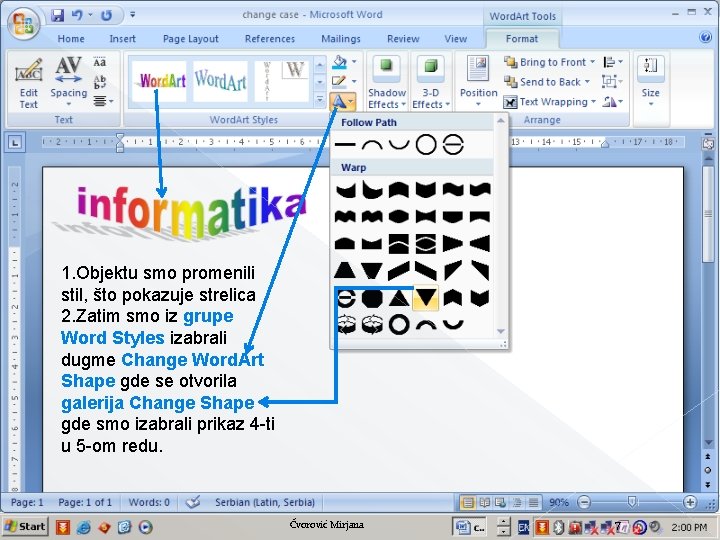
Task: Click the zoom slider handle
Action: (x=632, y=502)
